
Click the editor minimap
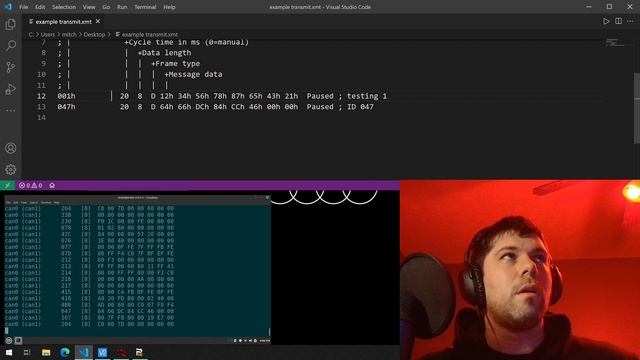[614, 42]
